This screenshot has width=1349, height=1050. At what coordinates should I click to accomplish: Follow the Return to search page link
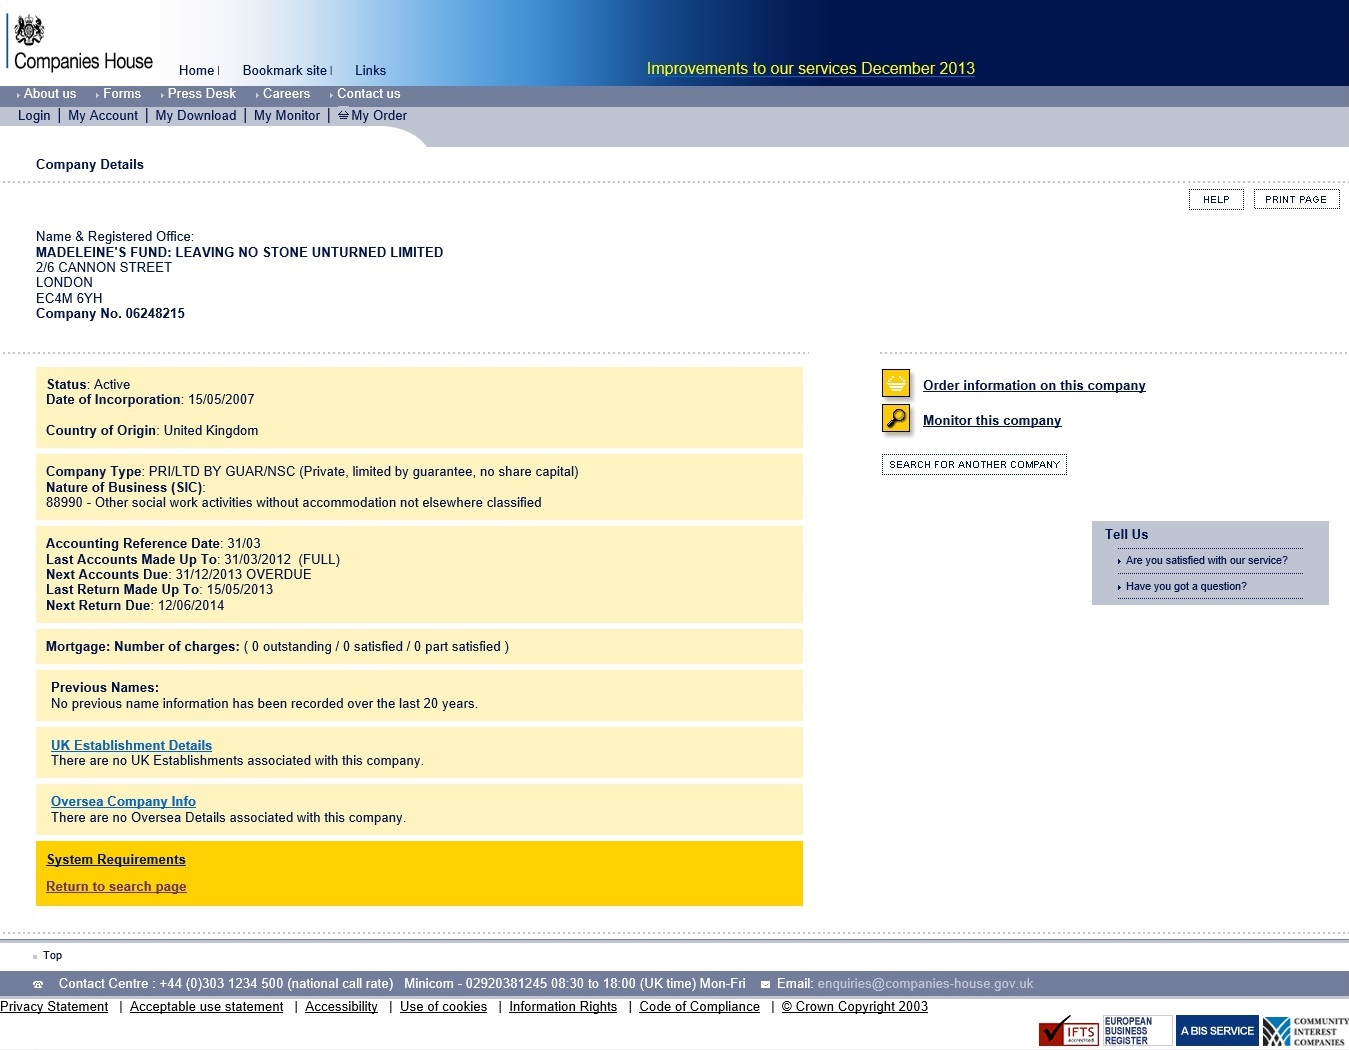pos(116,887)
